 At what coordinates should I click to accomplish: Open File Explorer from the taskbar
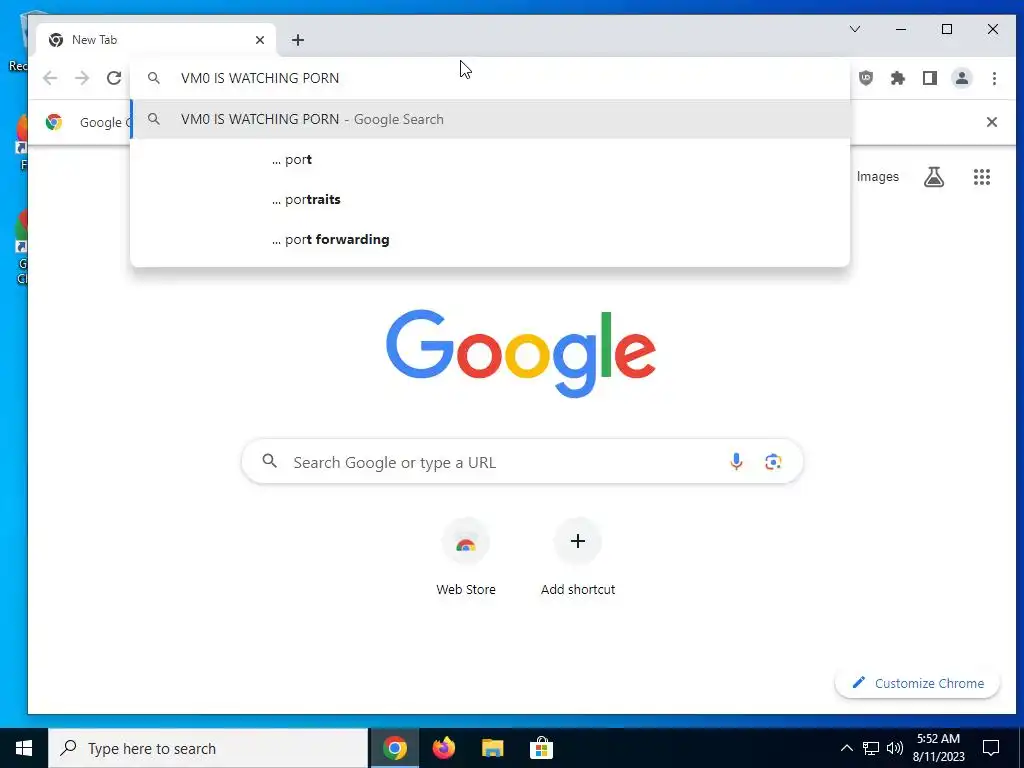pyautogui.click(x=492, y=748)
